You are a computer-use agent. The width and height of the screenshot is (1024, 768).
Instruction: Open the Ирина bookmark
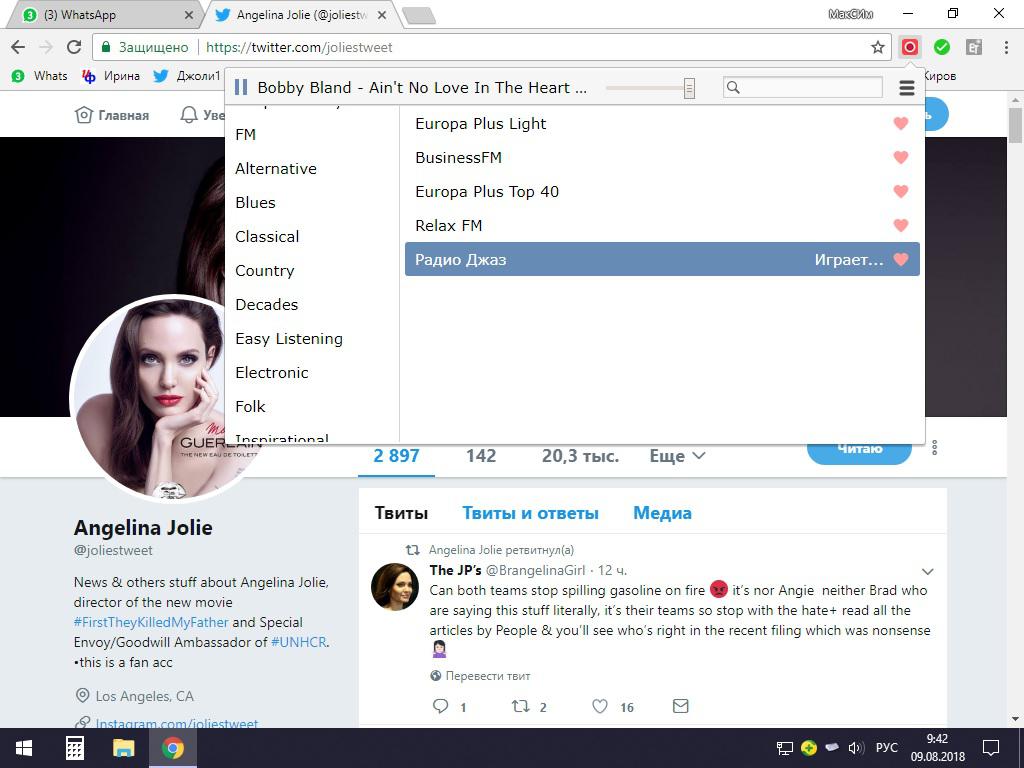pos(111,76)
